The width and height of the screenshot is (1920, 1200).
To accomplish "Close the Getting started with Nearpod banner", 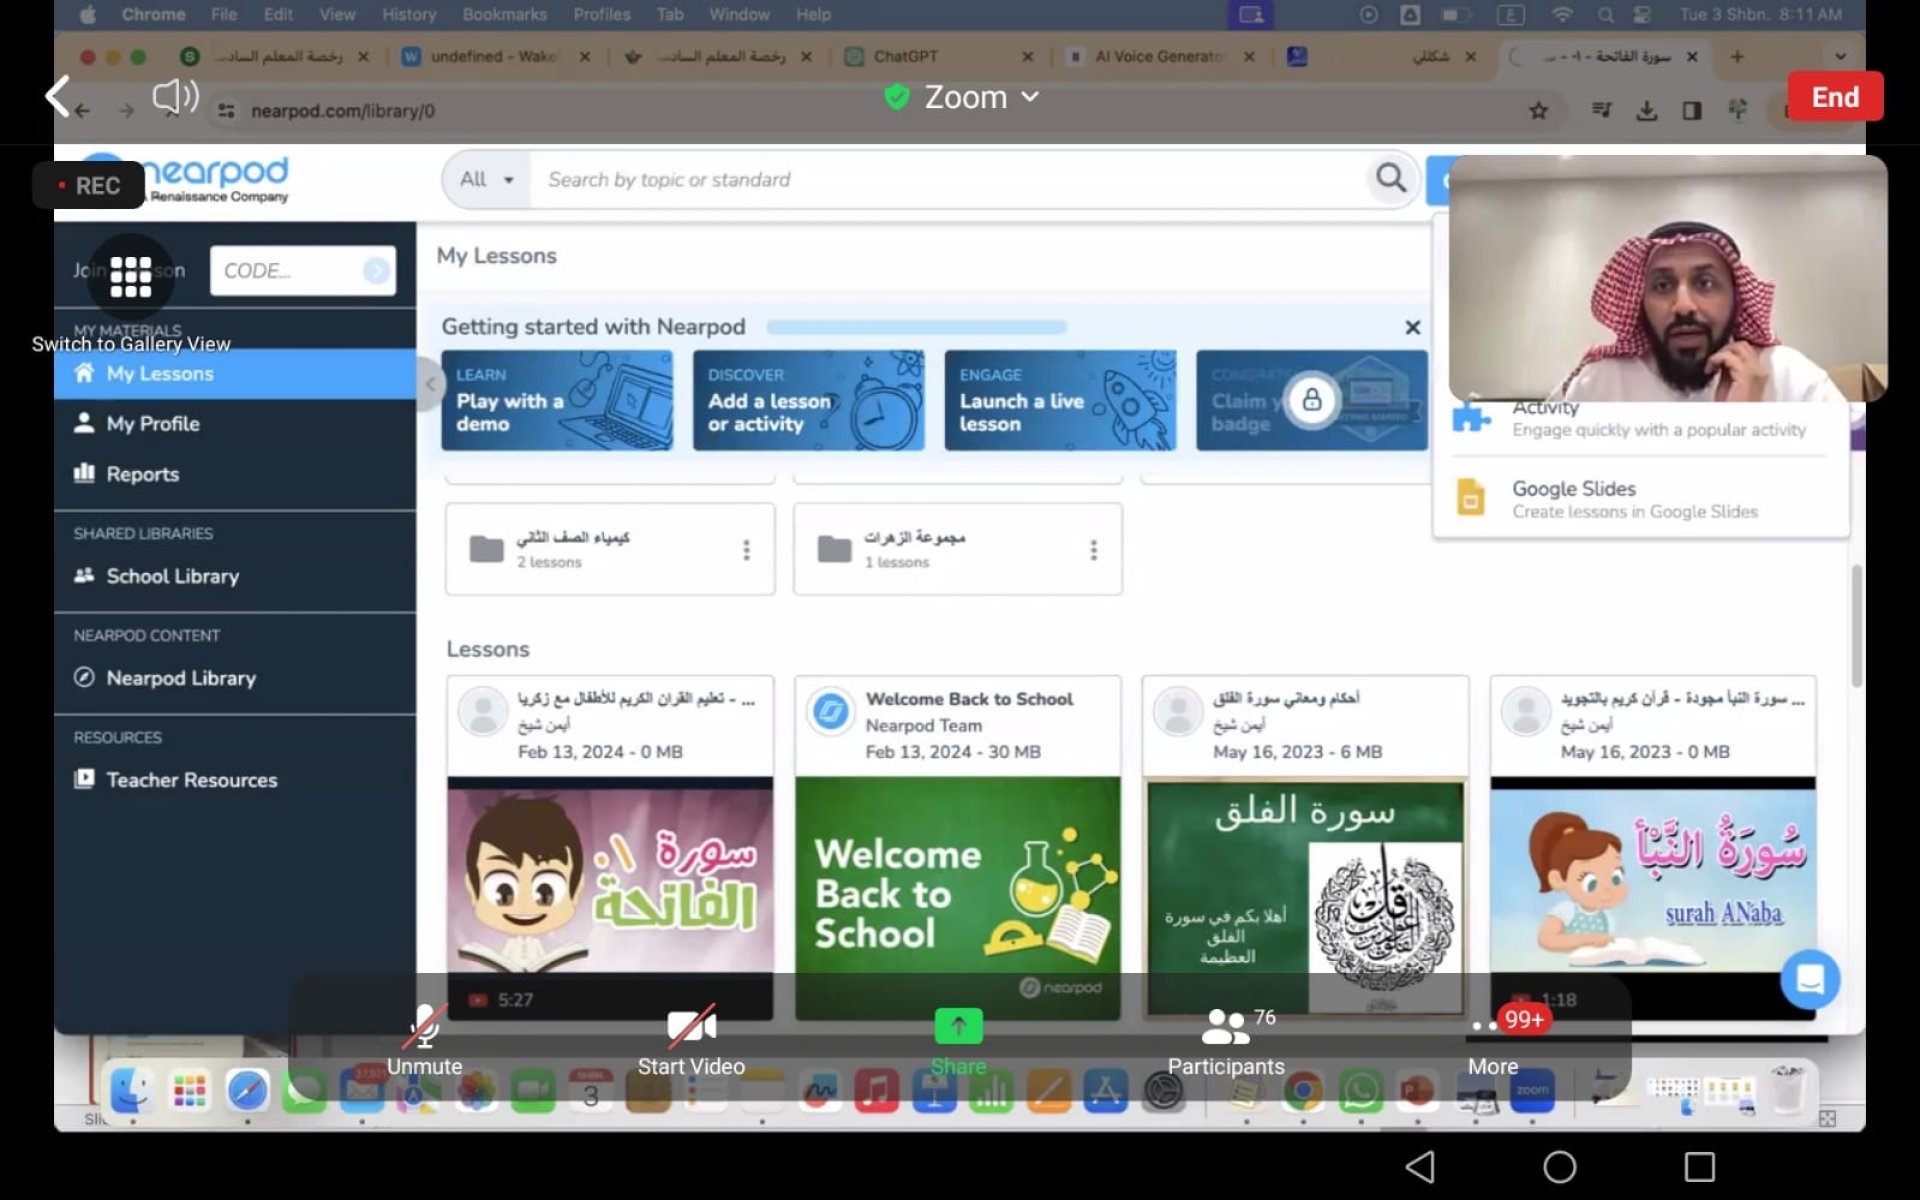I will point(1412,327).
